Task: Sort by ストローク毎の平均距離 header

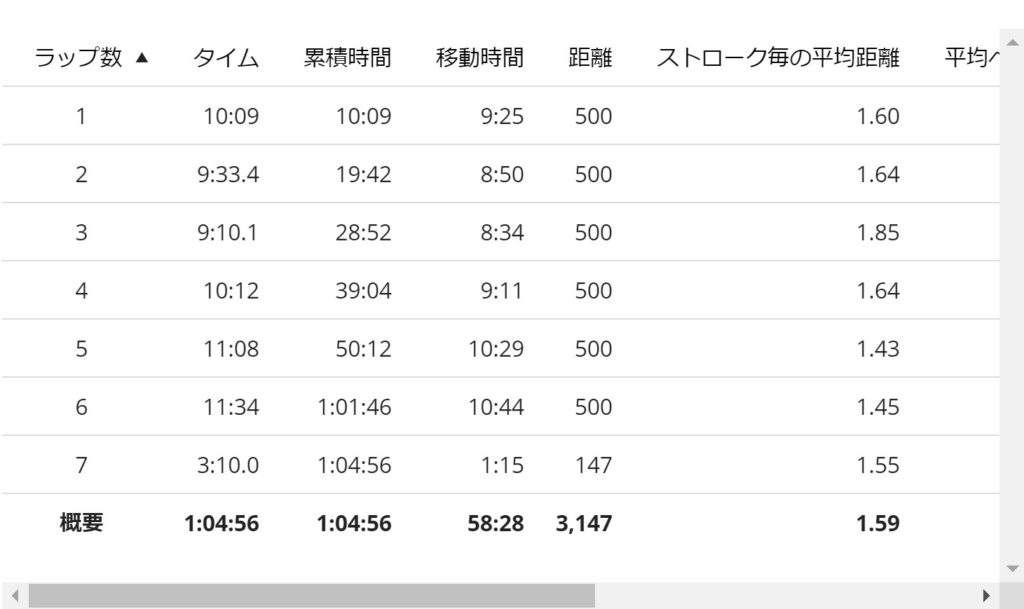Action: tap(778, 57)
